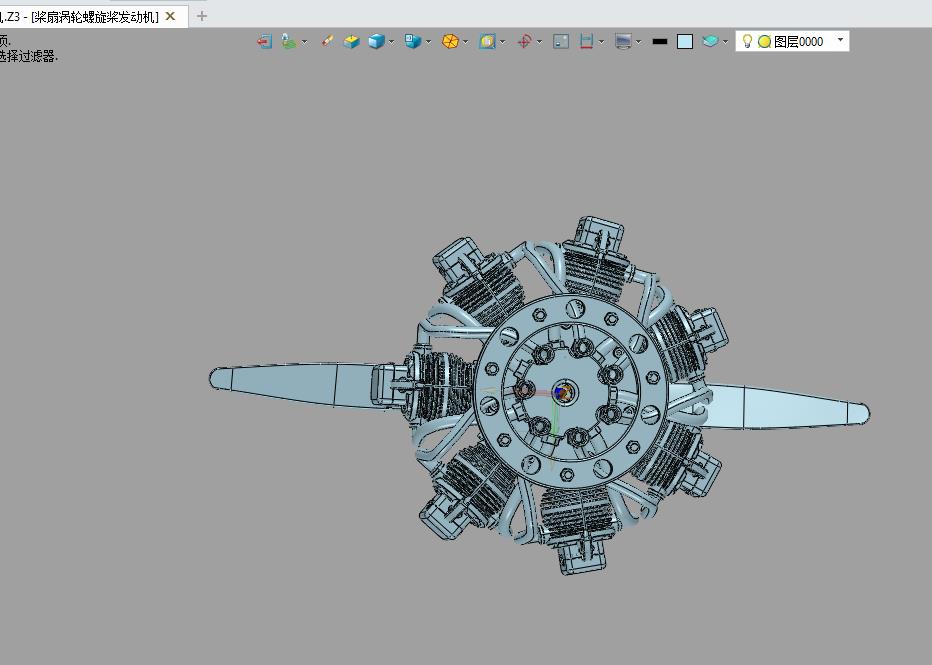Pick the light blue face color swatch
The width and height of the screenshot is (932, 665).
[x=685, y=42]
